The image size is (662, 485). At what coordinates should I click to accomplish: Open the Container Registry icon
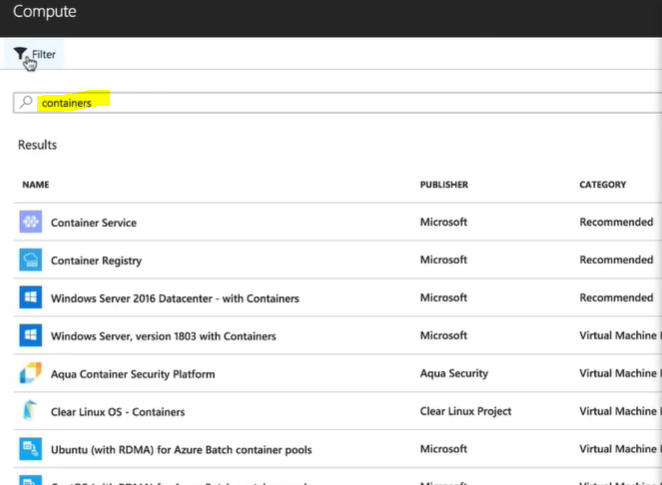pos(30,260)
